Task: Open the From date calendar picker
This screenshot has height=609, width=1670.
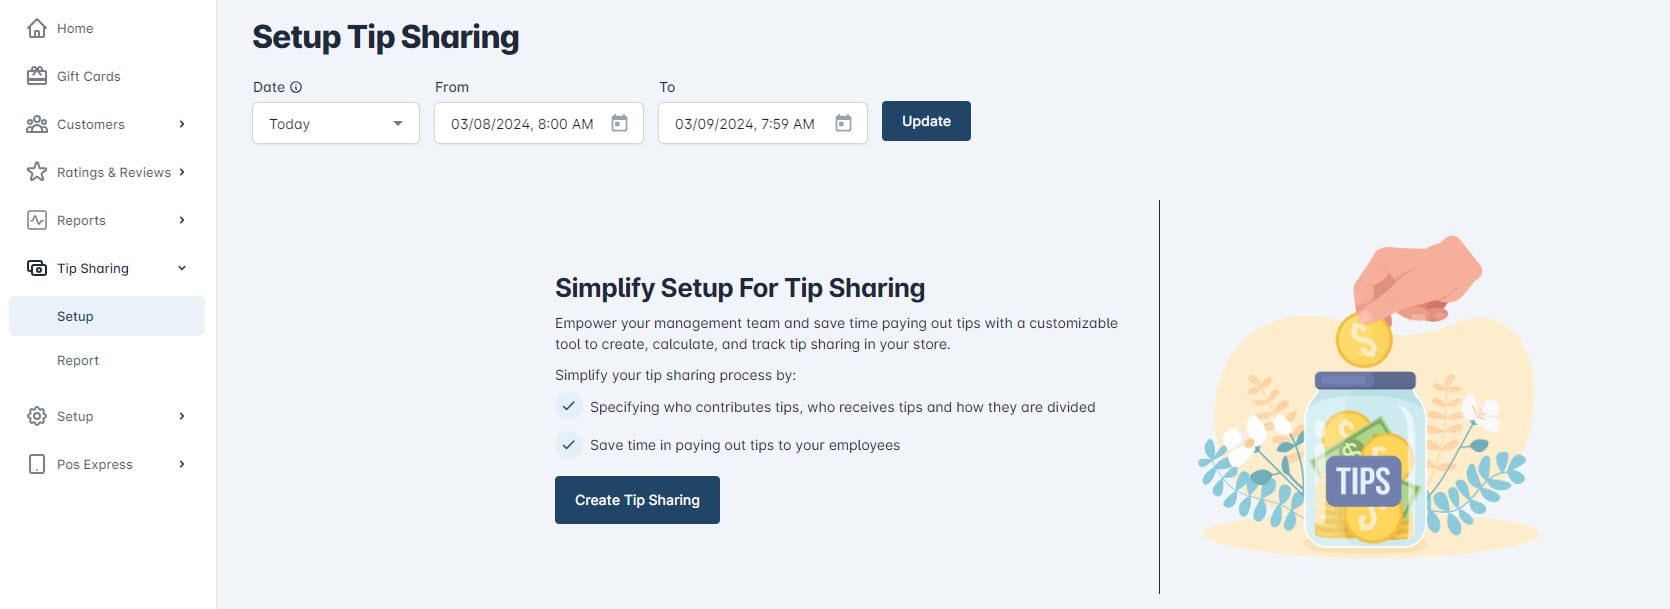Action: 620,123
